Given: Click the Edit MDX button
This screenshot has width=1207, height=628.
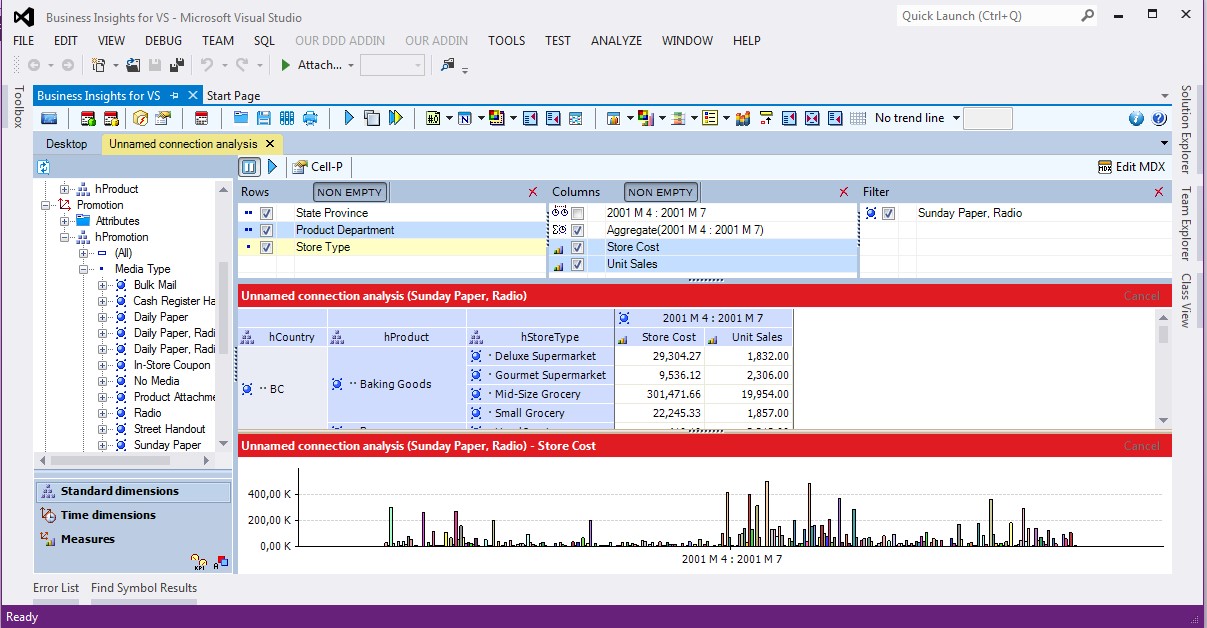Looking at the screenshot, I should [x=1132, y=167].
